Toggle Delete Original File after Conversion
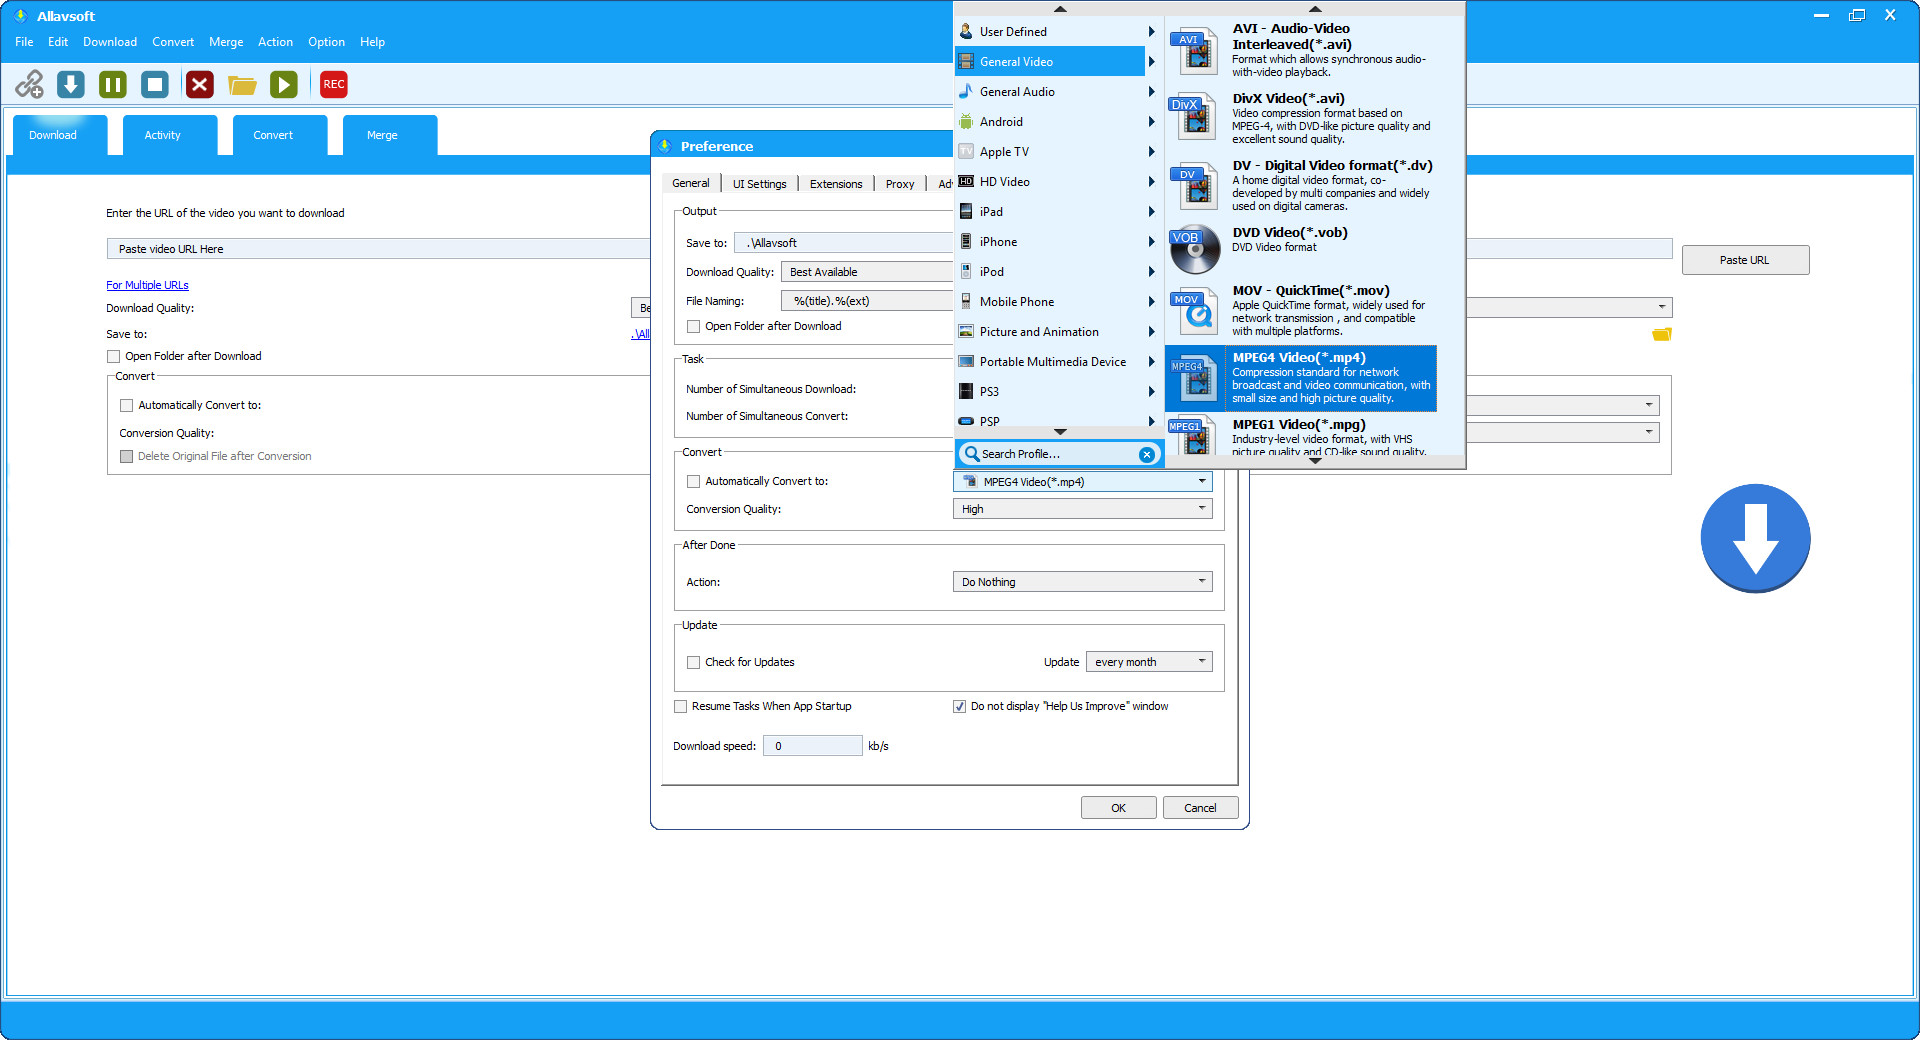The width and height of the screenshot is (1920, 1040). [x=126, y=456]
